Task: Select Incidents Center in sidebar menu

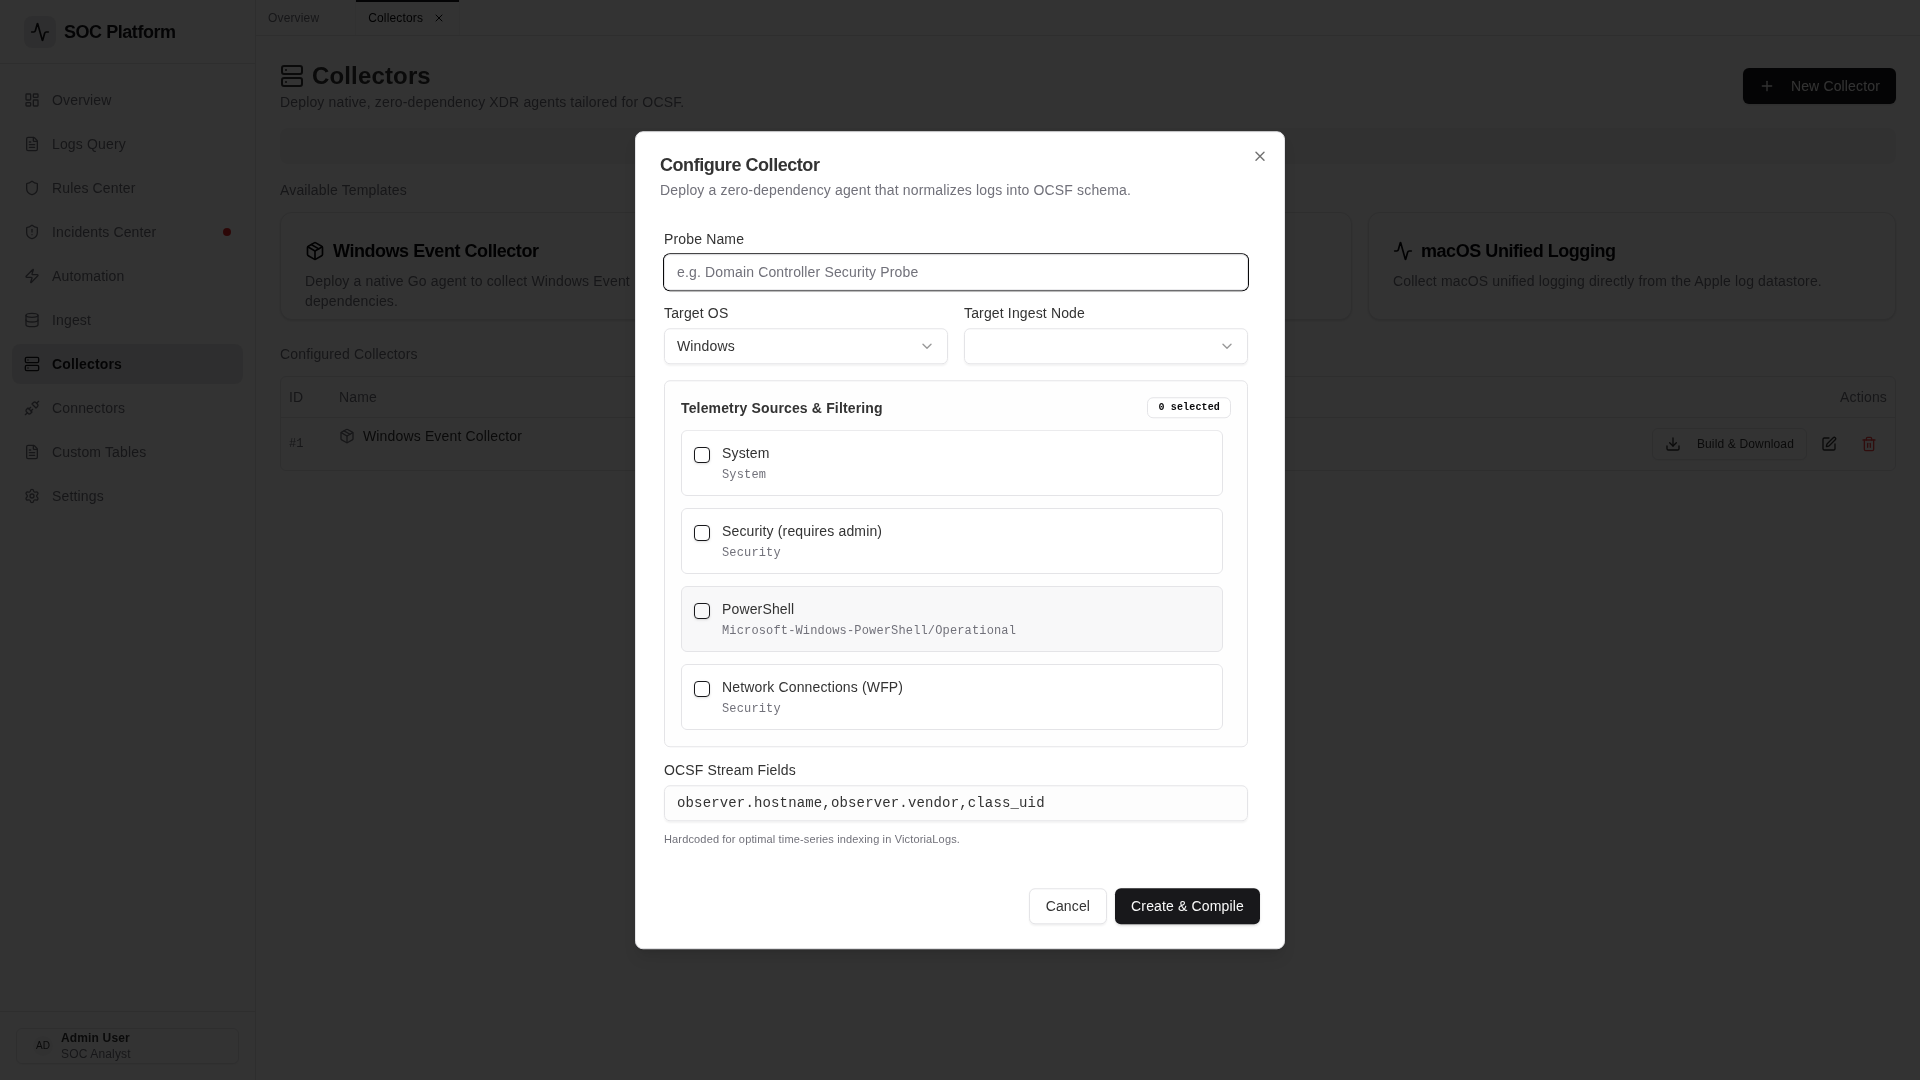Action: tap(104, 232)
